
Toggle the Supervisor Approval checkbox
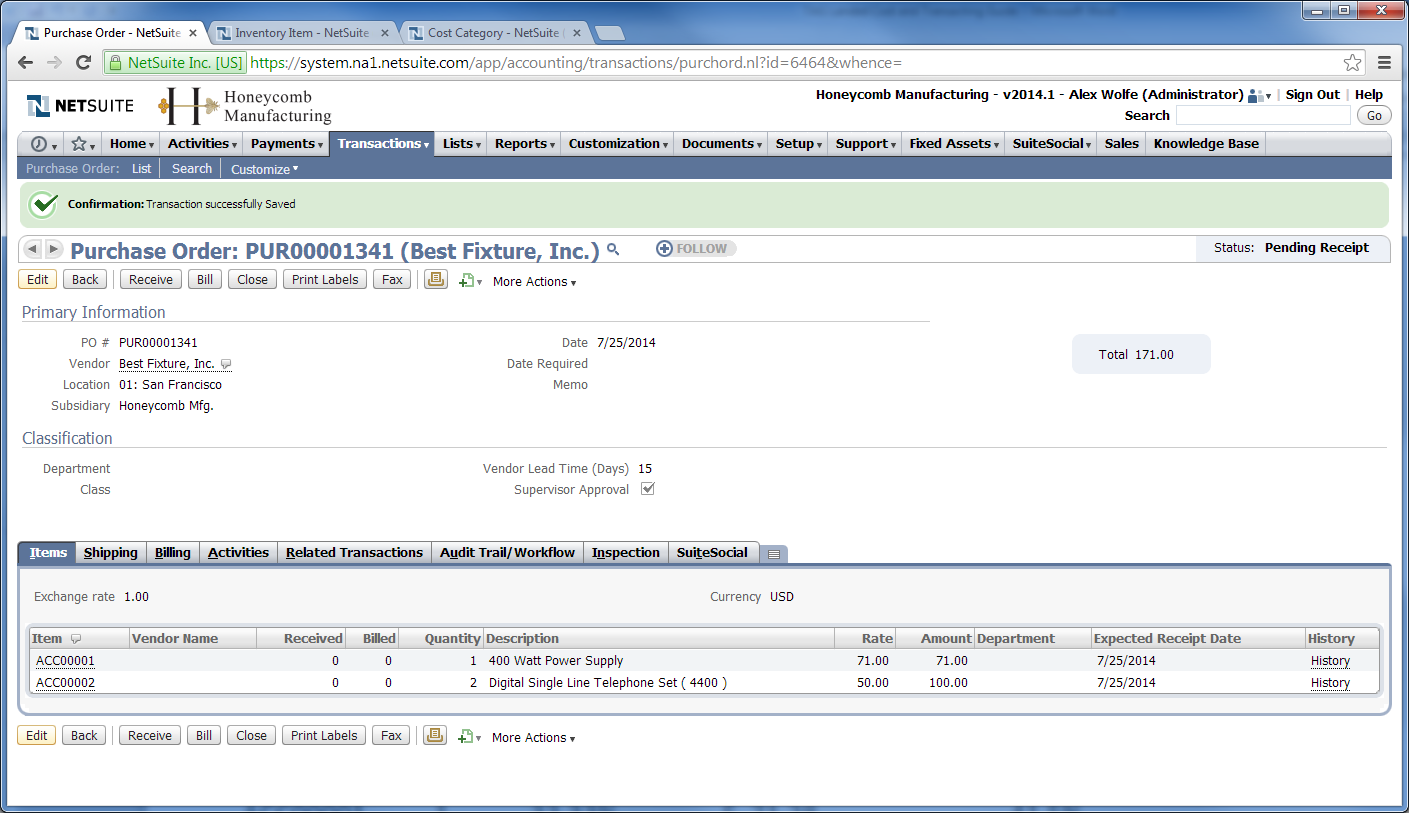[647, 489]
